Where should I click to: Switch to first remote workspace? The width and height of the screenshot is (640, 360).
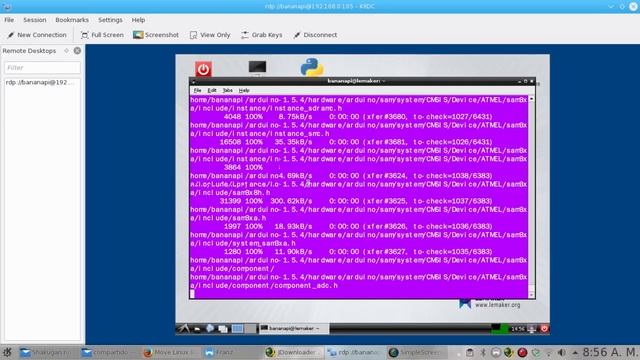tap(238, 329)
